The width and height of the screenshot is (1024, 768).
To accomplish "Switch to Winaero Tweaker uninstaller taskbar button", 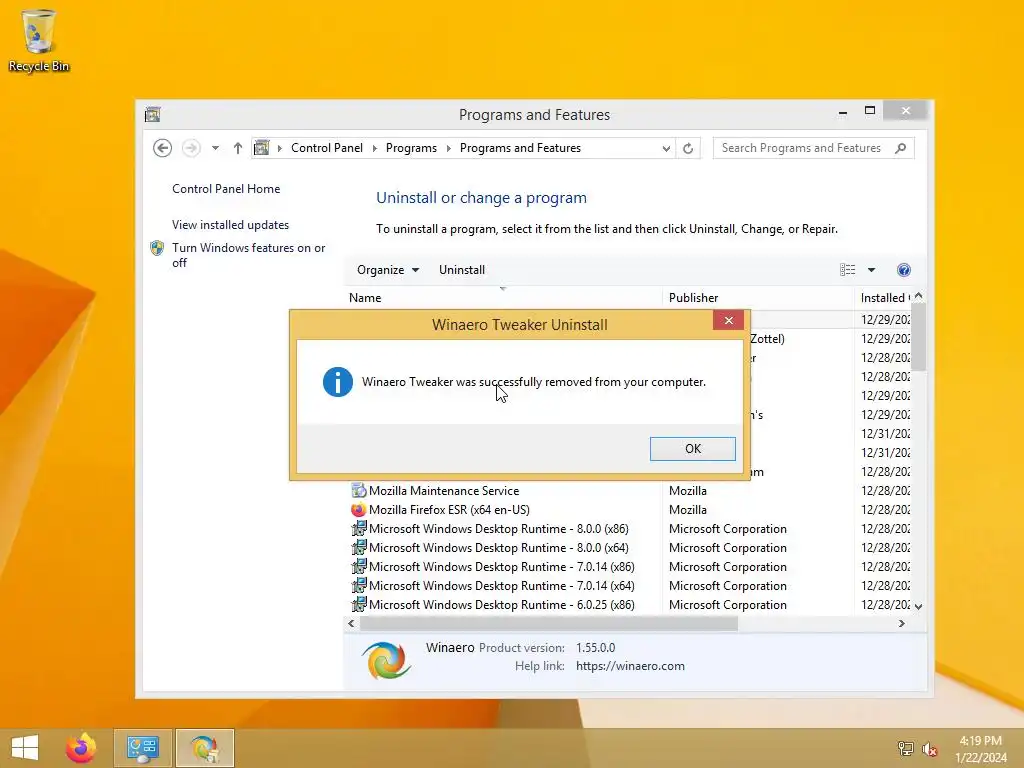I will (204, 748).
